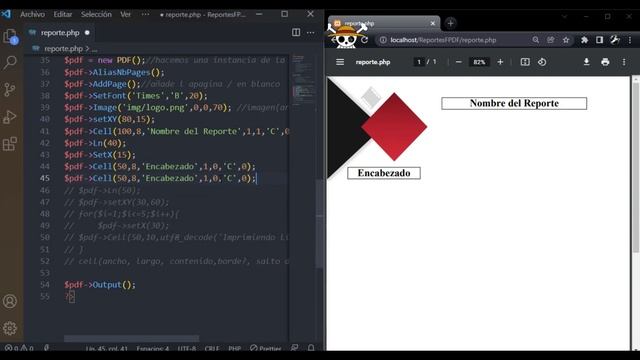Reload the page in Chrome
640x360 pixels.
tap(364, 40)
